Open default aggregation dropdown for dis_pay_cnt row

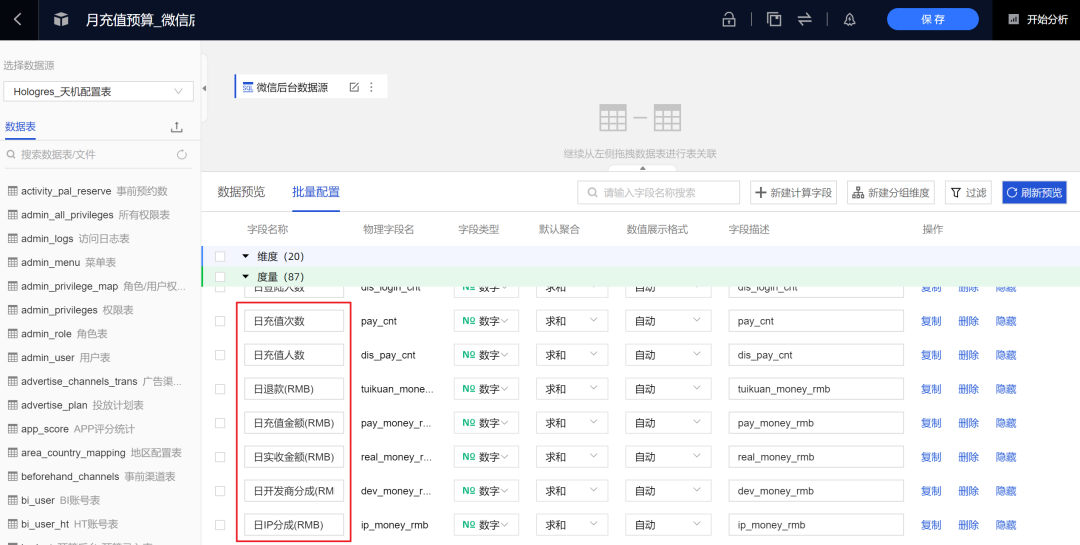572,355
